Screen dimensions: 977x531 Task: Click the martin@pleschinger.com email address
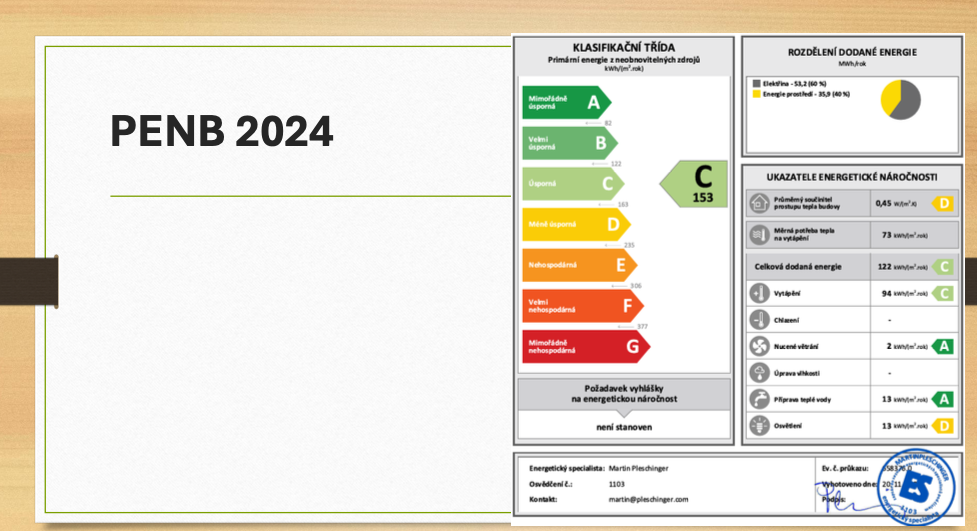(x=648, y=499)
